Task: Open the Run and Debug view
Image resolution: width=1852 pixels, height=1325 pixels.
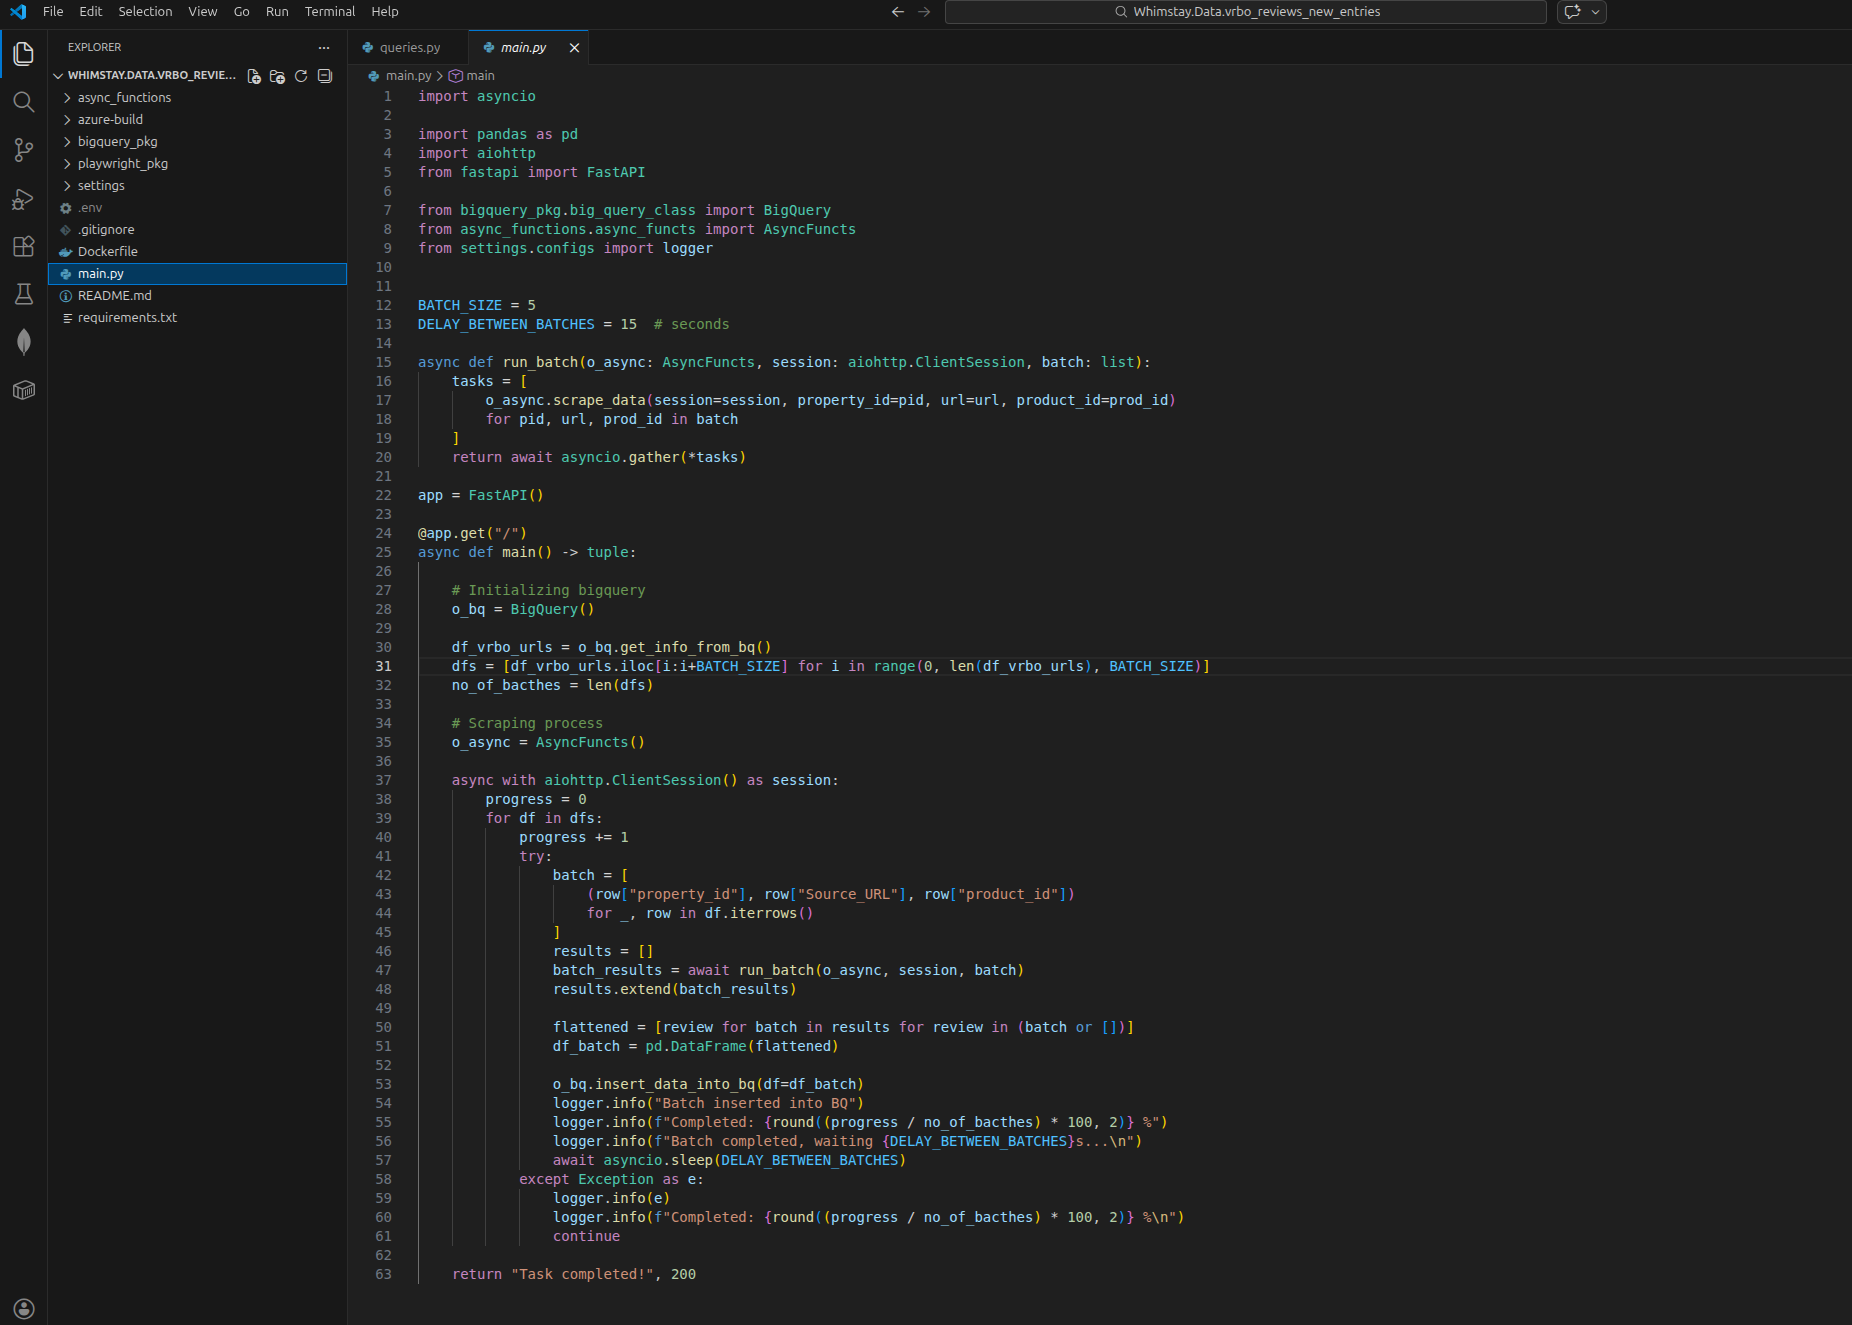Action: click(x=24, y=199)
